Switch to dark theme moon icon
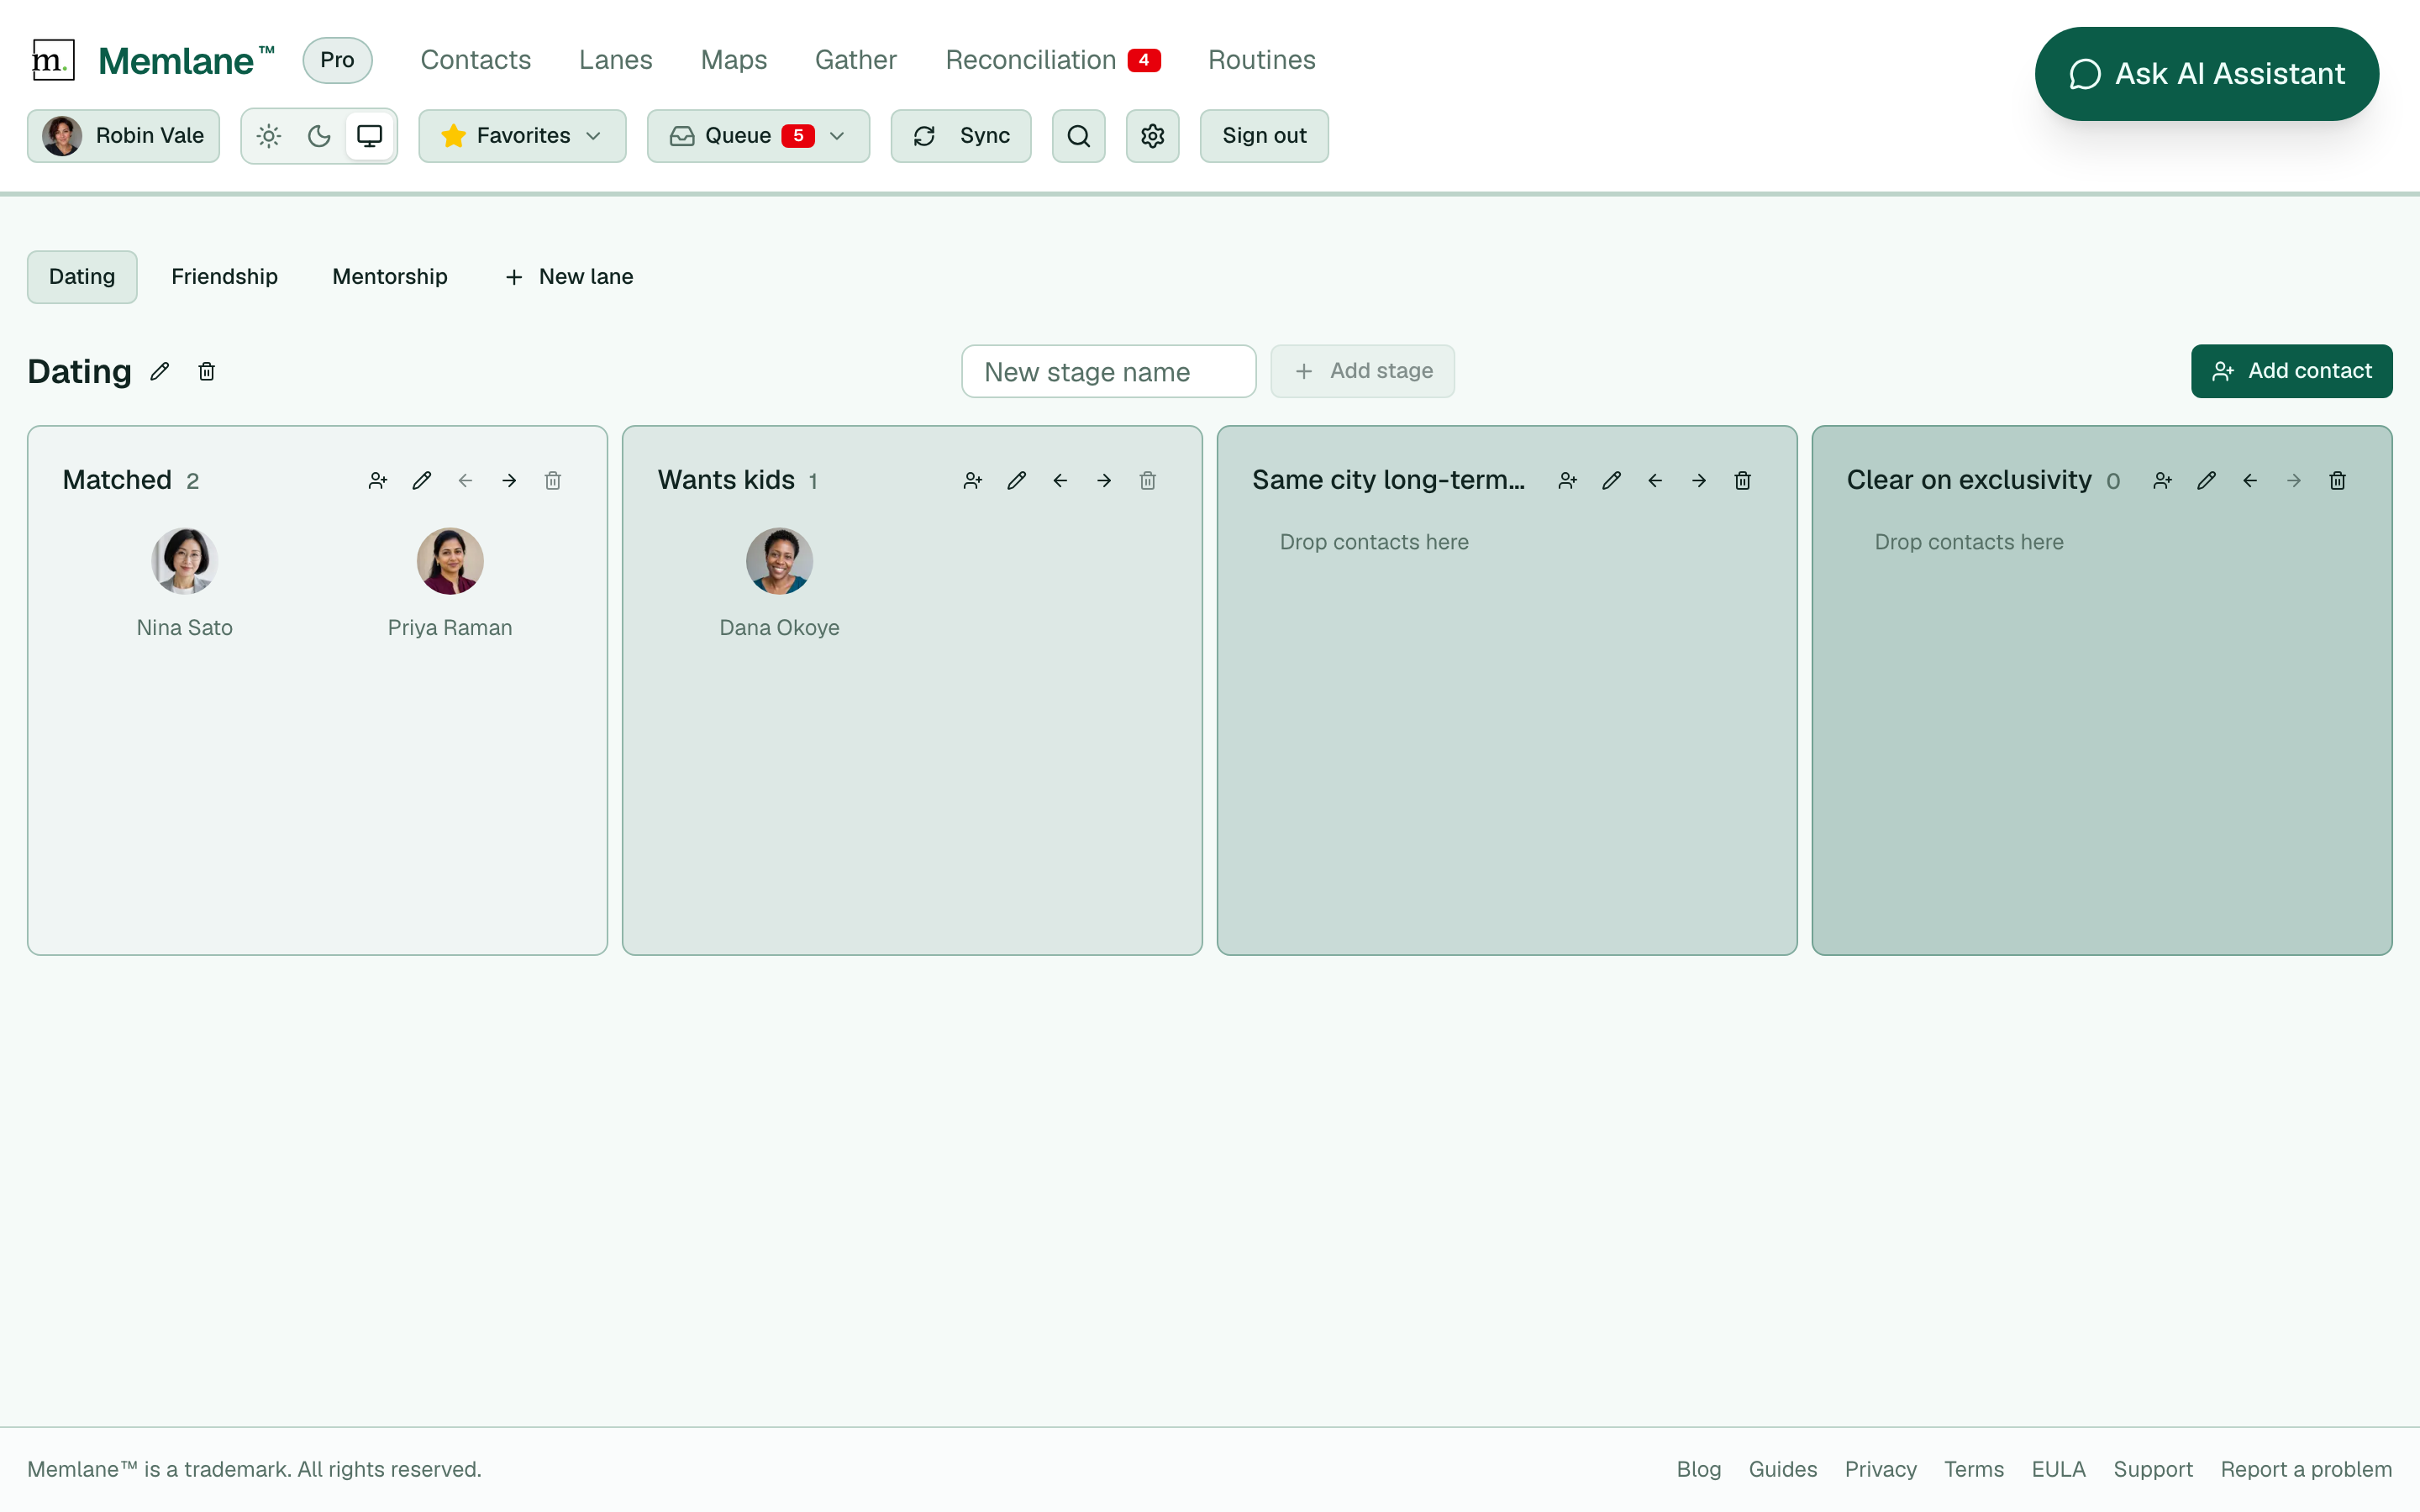 319,136
